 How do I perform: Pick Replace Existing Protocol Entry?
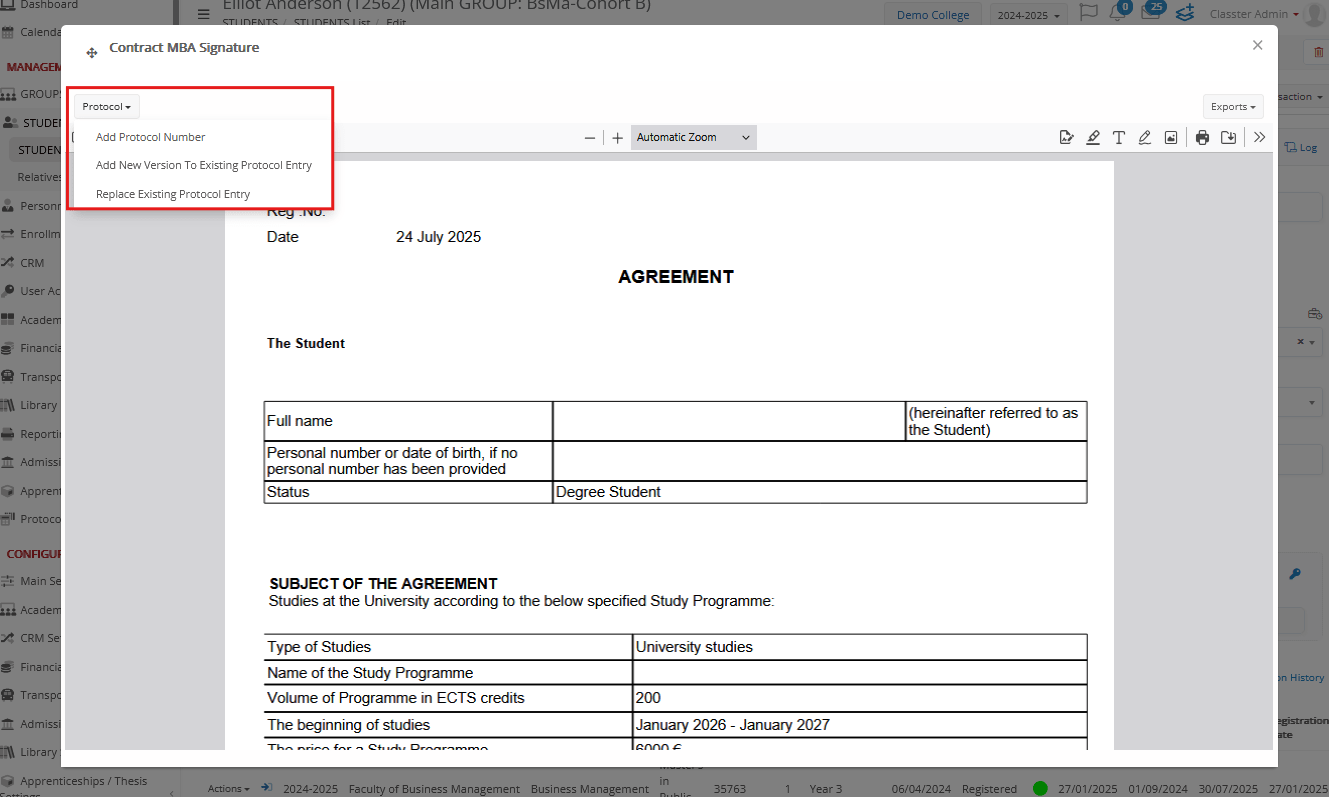click(173, 194)
